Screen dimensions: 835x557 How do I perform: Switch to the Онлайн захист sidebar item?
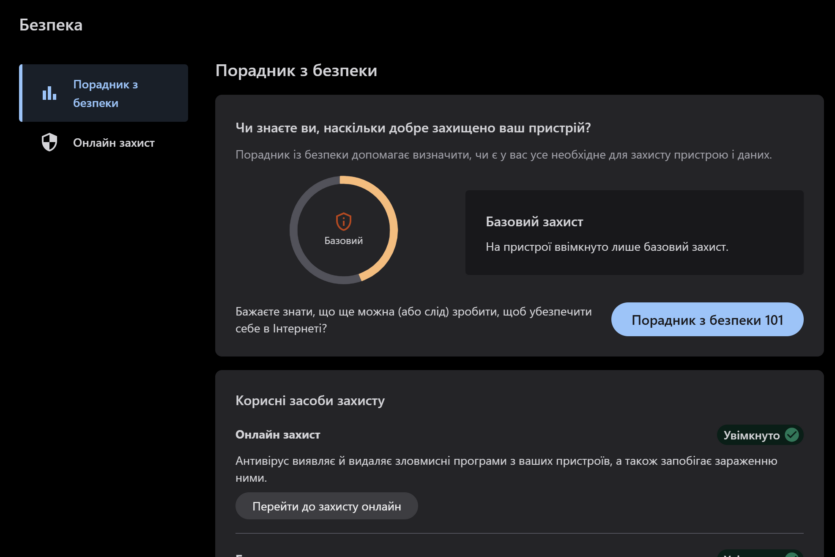[104, 143]
